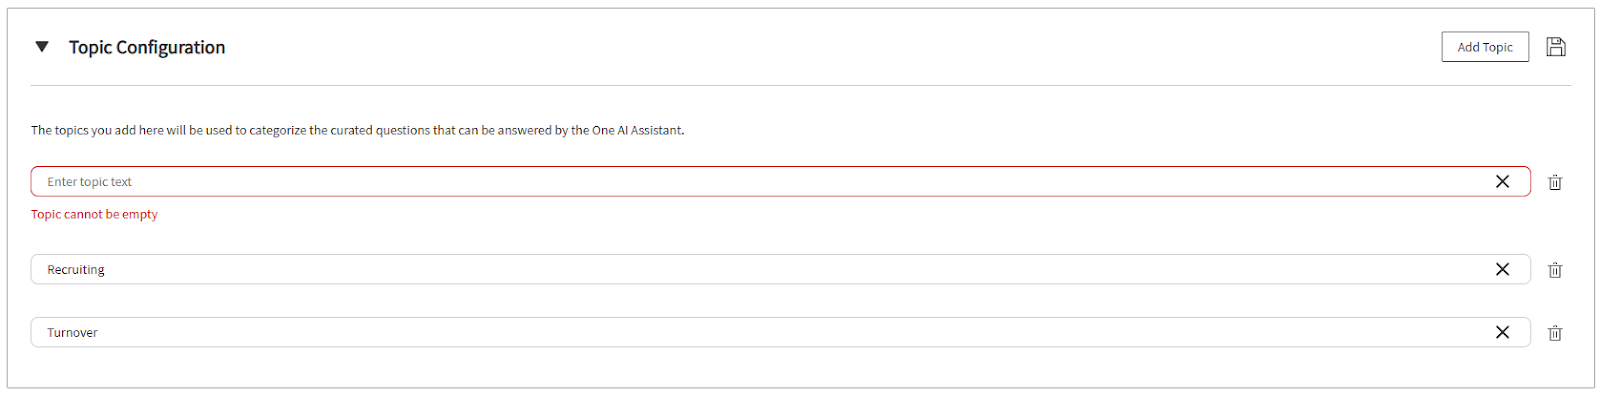This screenshot has height=397, width=1600.
Task: Delete the empty topic row via its trash icon
Action: [x=1555, y=182]
